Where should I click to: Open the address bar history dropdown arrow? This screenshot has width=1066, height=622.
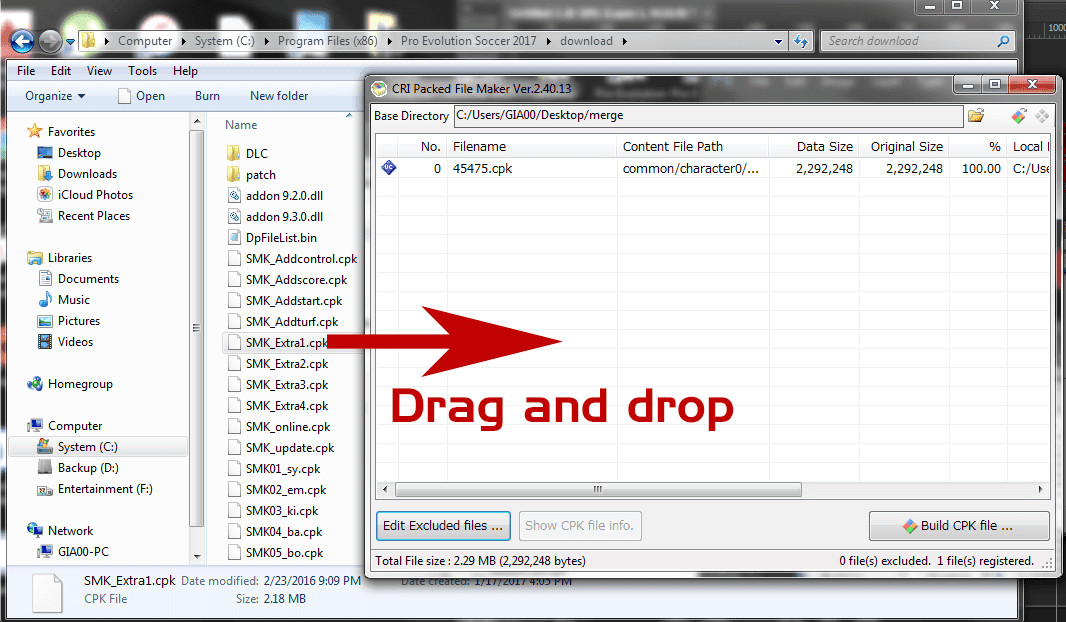(778, 41)
